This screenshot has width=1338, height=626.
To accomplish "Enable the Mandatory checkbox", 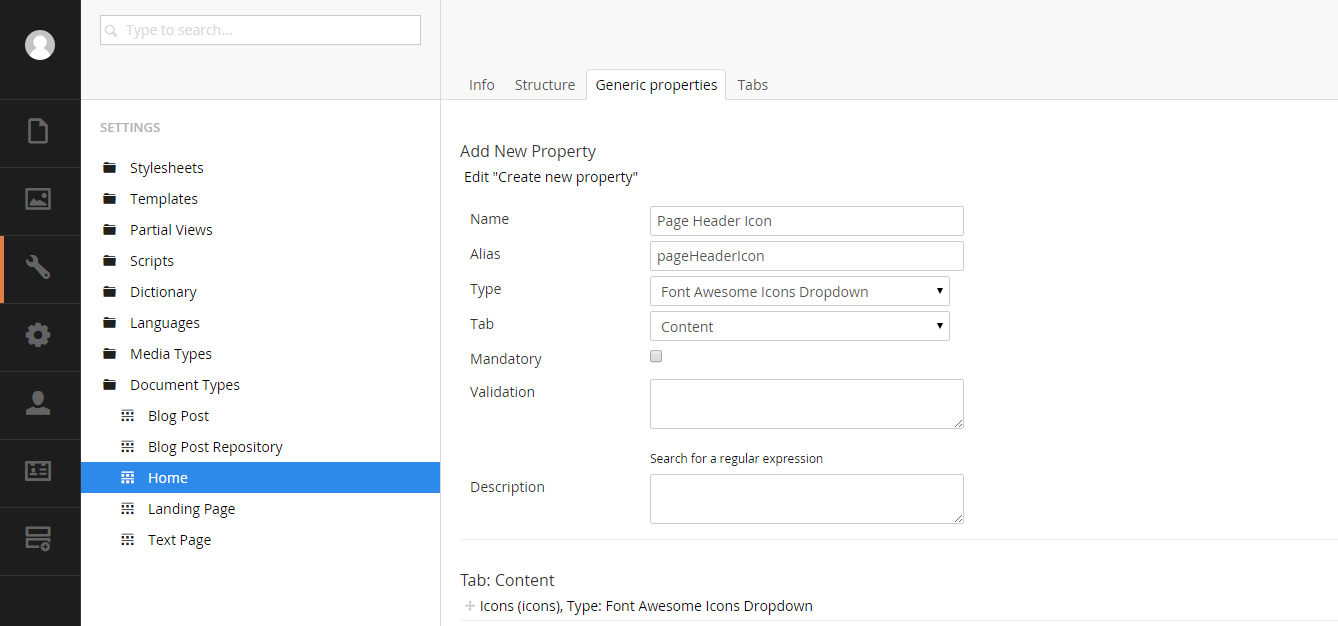I will tap(656, 357).
